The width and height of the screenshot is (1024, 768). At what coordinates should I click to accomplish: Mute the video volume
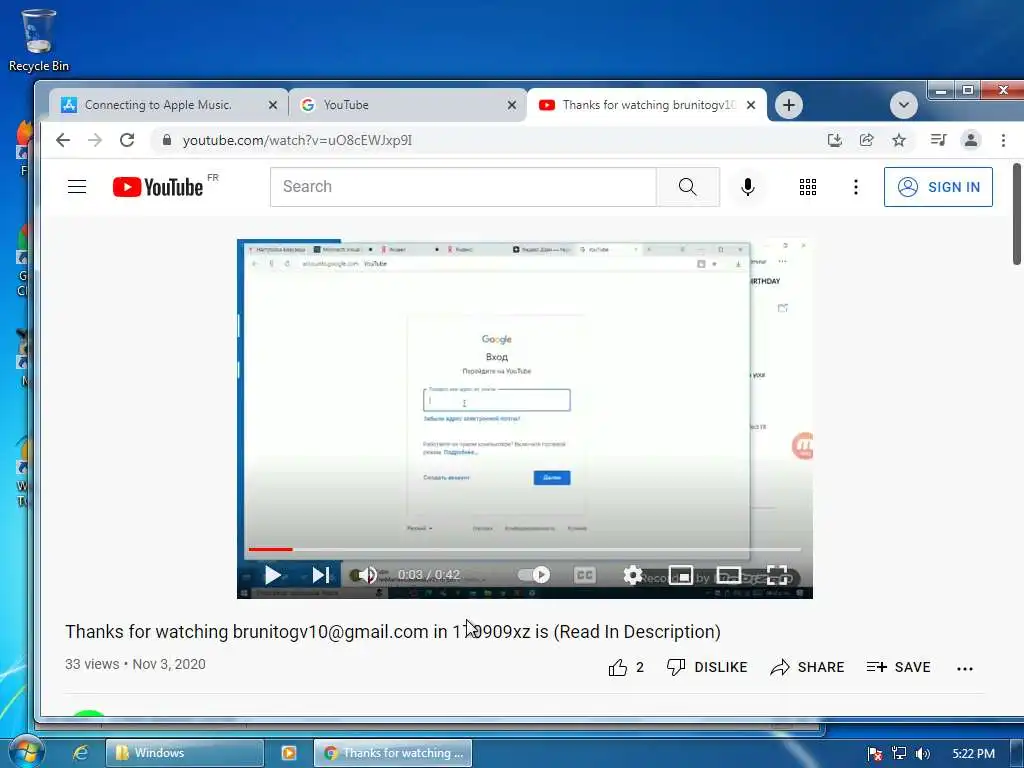click(366, 575)
